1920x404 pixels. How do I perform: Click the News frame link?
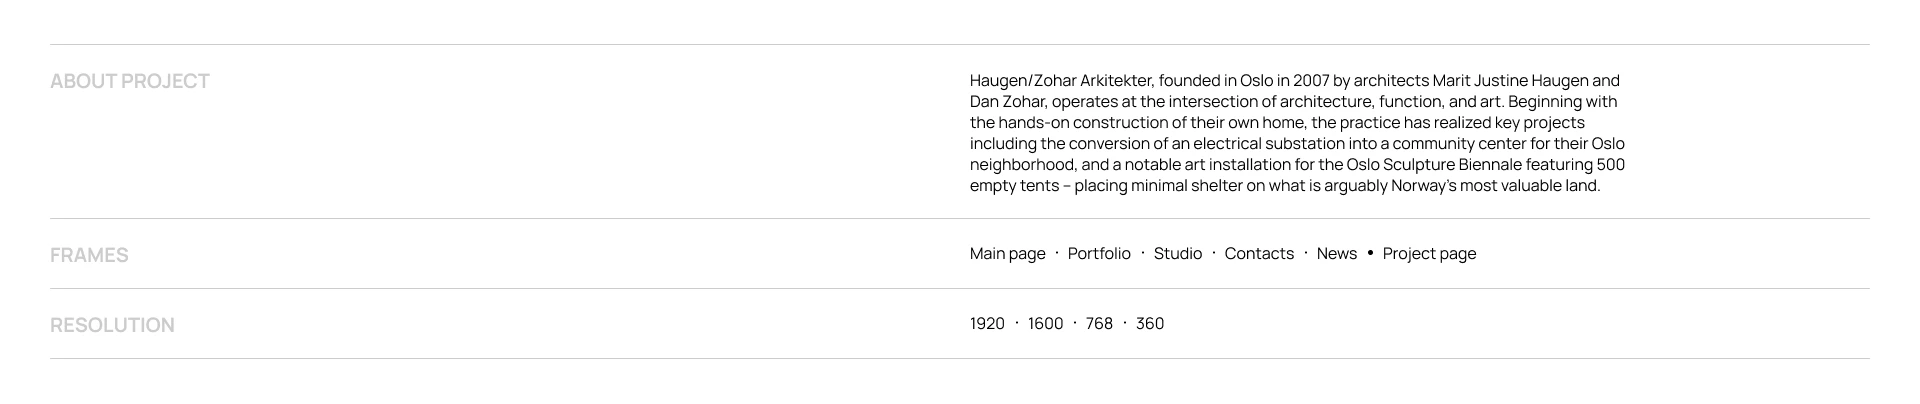point(1336,254)
